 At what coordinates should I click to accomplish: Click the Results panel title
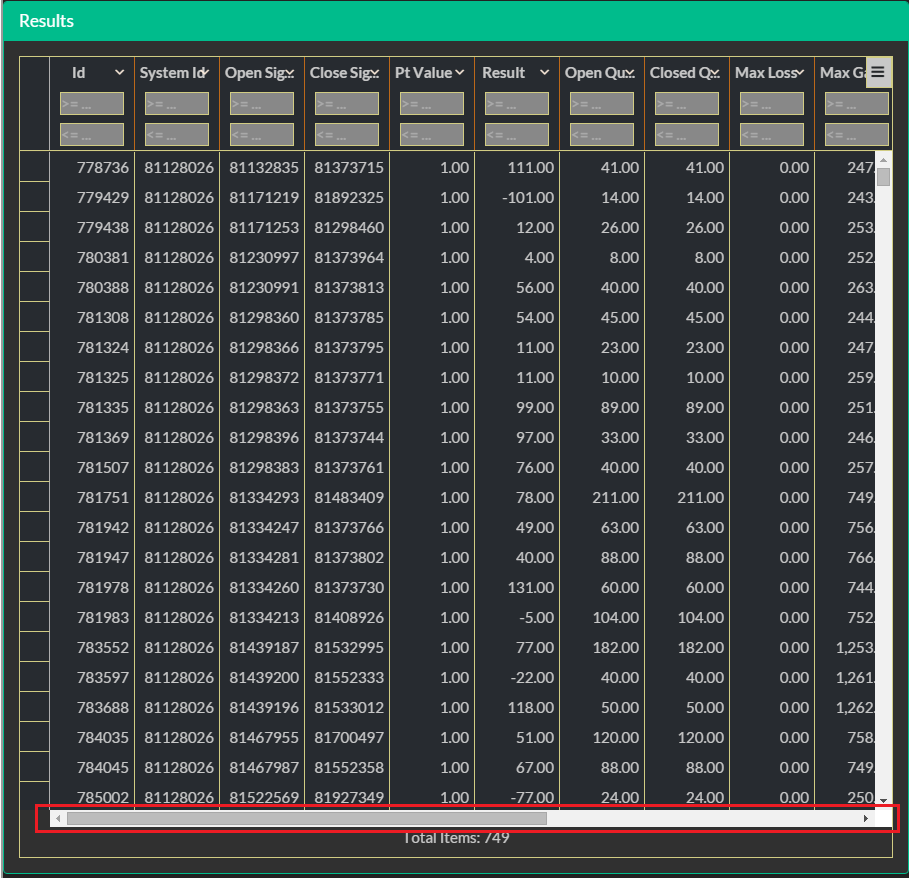pos(46,21)
